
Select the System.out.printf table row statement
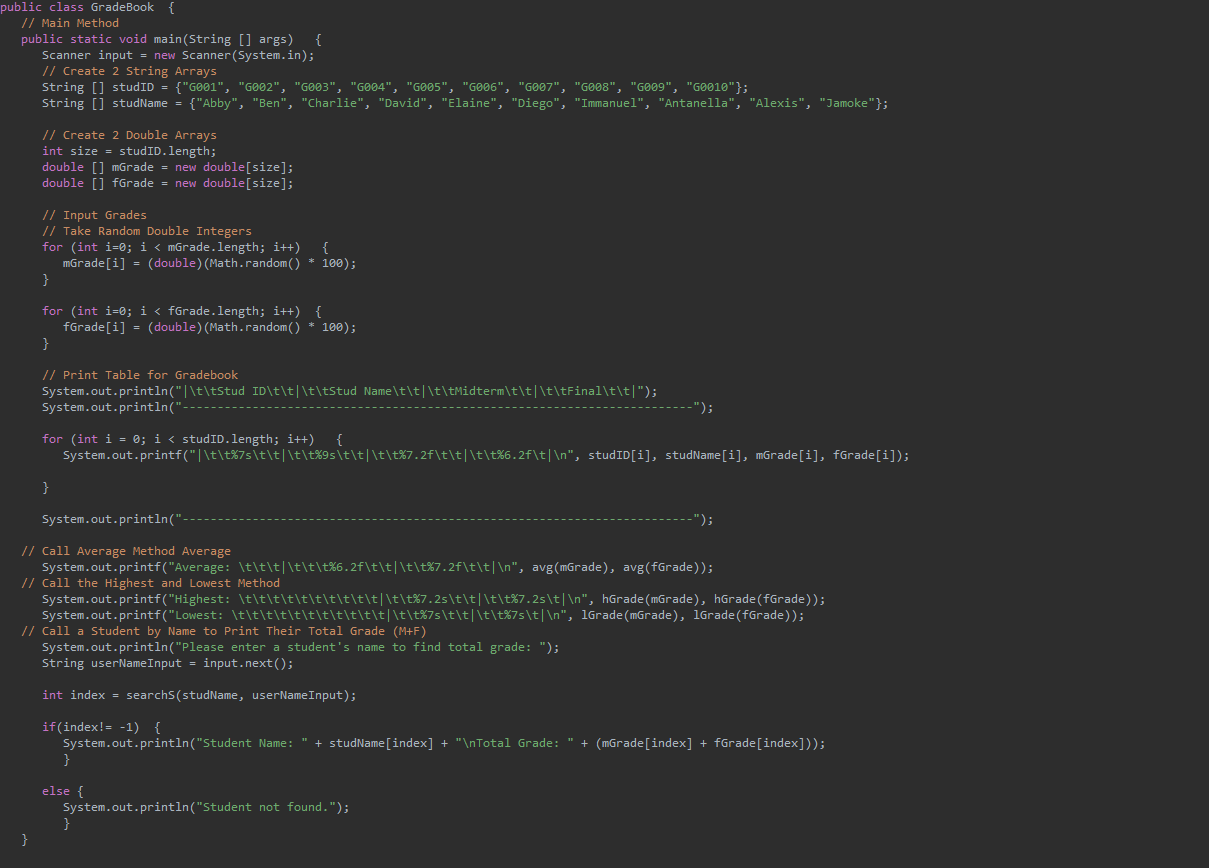click(400, 454)
